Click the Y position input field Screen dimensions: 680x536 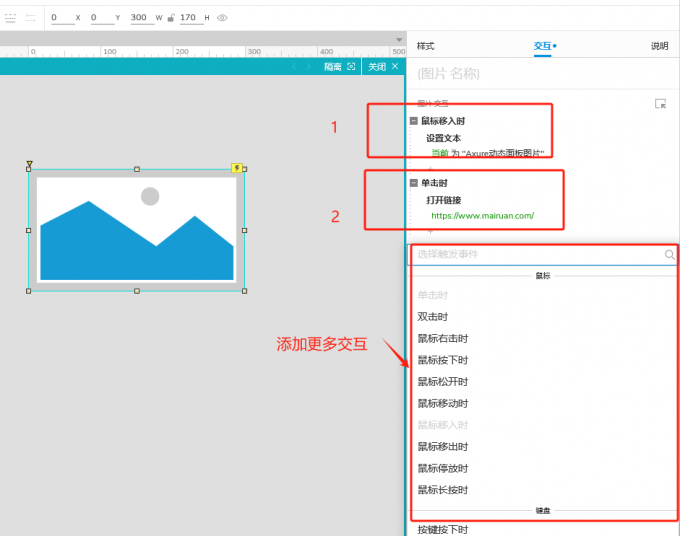pyautogui.click(x=102, y=18)
